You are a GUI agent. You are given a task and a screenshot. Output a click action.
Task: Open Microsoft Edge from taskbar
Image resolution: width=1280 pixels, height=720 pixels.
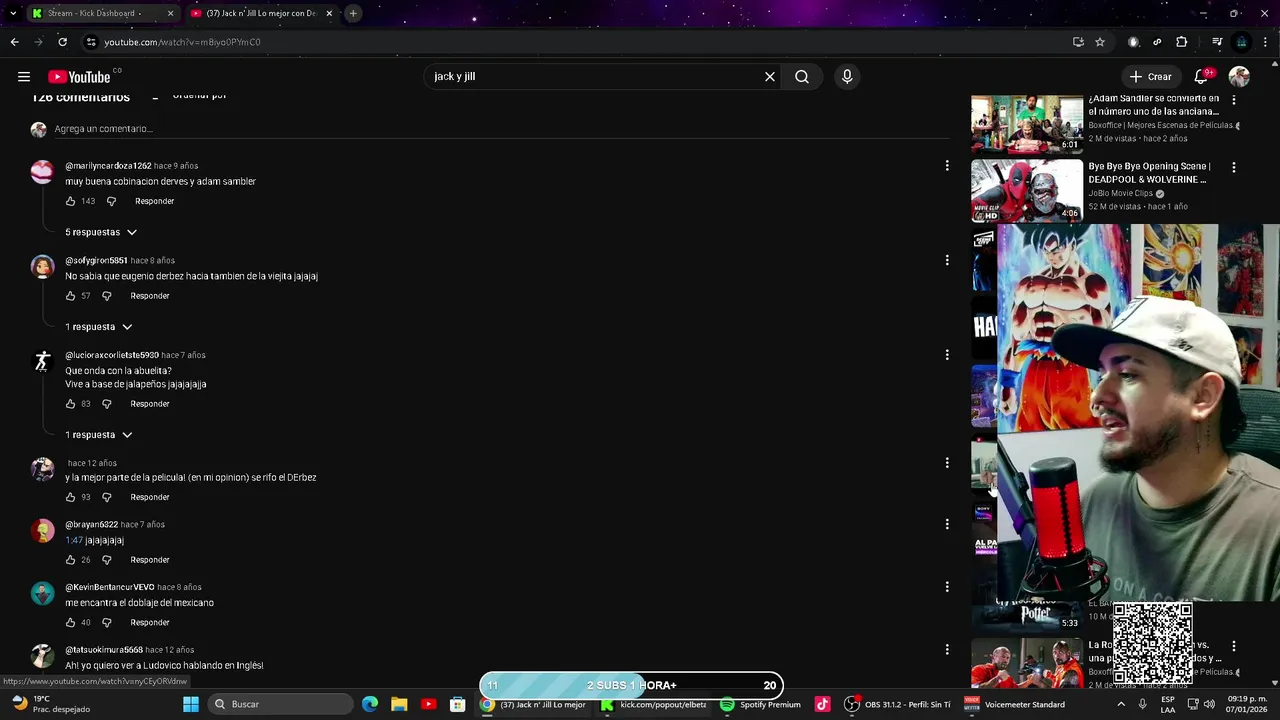(370, 704)
